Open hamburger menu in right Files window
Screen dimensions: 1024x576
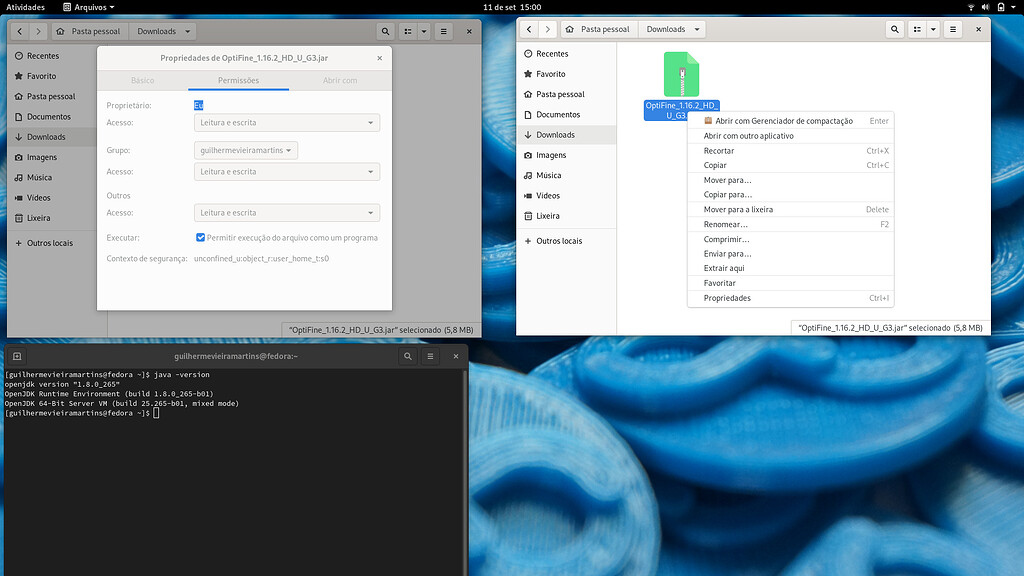click(953, 29)
